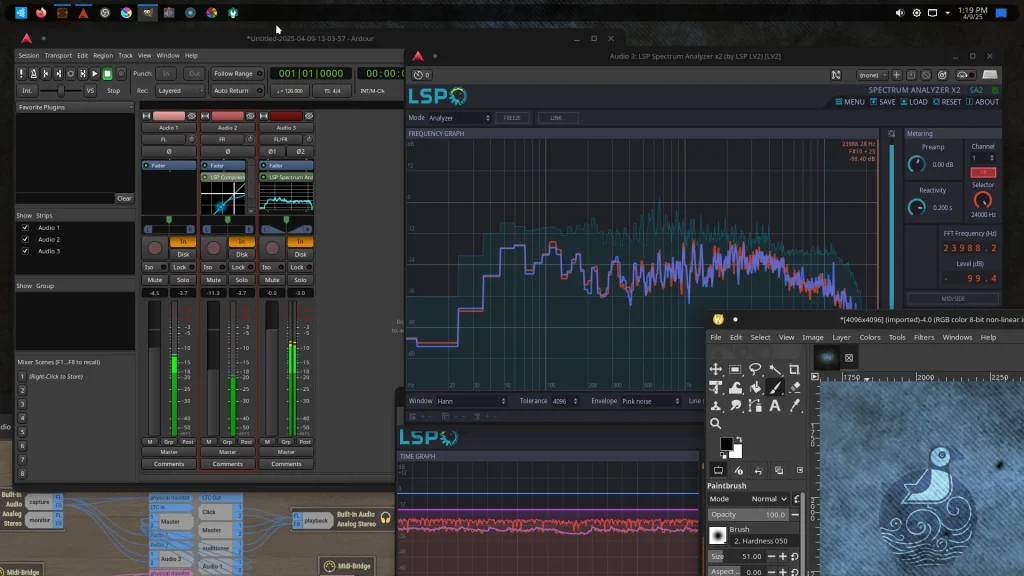Click the image thumbnail above GIMP toolbox
The height and width of the screenshot is (576, 1024).
click(828, 356)
